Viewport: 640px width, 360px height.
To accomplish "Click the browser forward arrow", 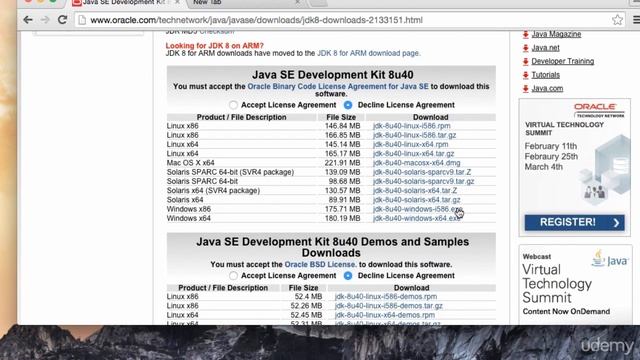I will pos(45,20).
